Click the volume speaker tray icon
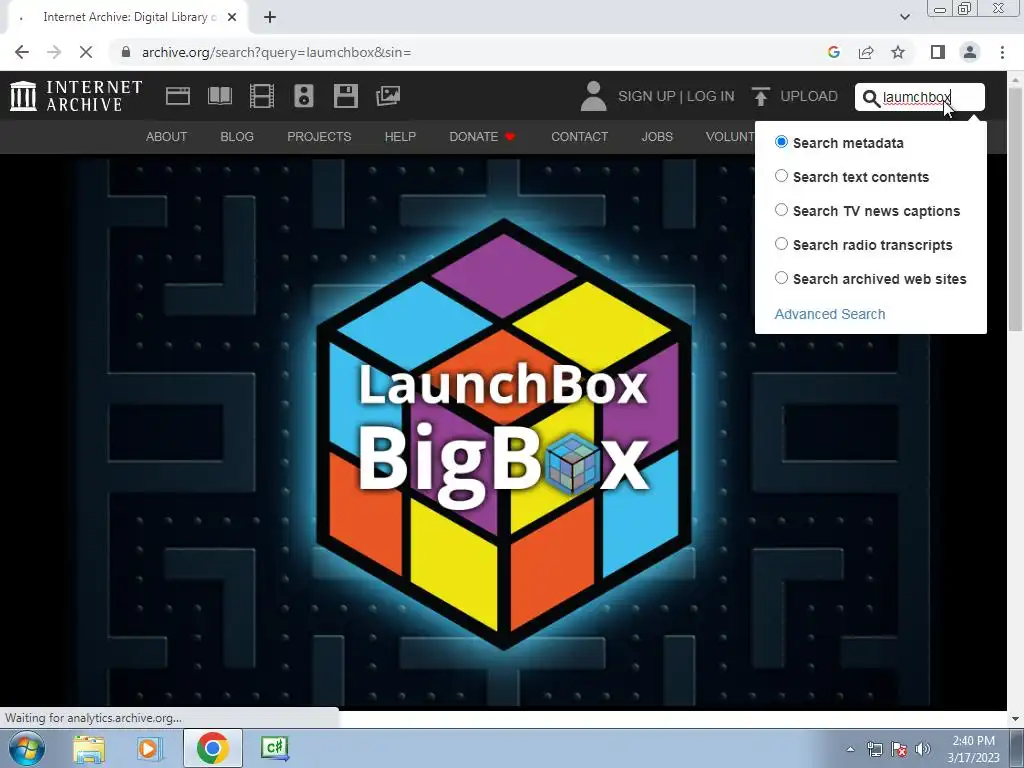This screenshot has height=768, width=1024. point(922,749)
